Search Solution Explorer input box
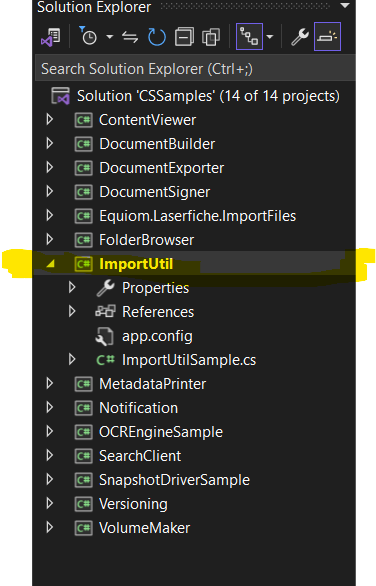The width and height of the screenshot is (376, 586). [x=195, y=68]
